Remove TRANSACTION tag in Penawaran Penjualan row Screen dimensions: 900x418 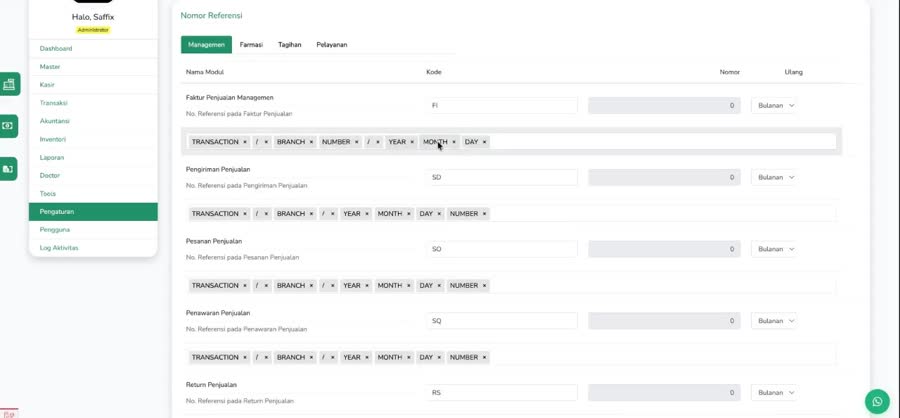click(x=245, y=357)
